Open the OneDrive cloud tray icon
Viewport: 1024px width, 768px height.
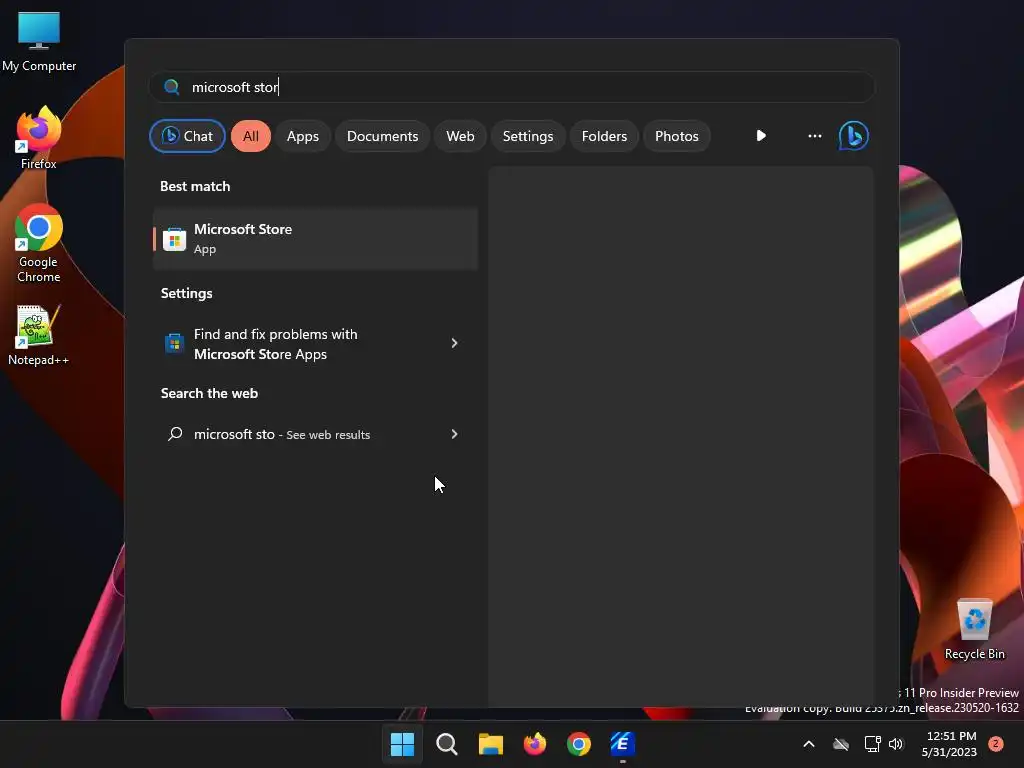841,744
